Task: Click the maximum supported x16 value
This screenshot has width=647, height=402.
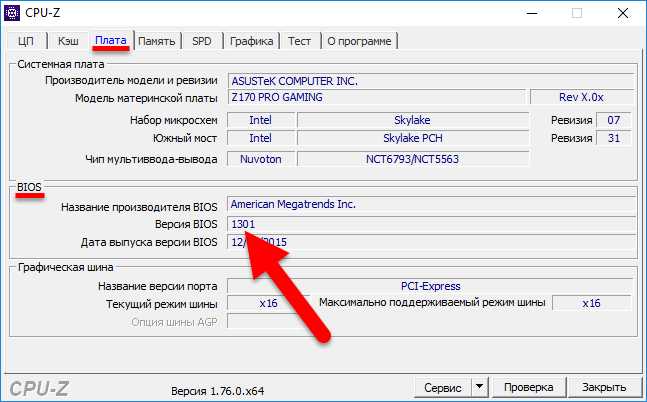Action: click(x=591, y=303)
